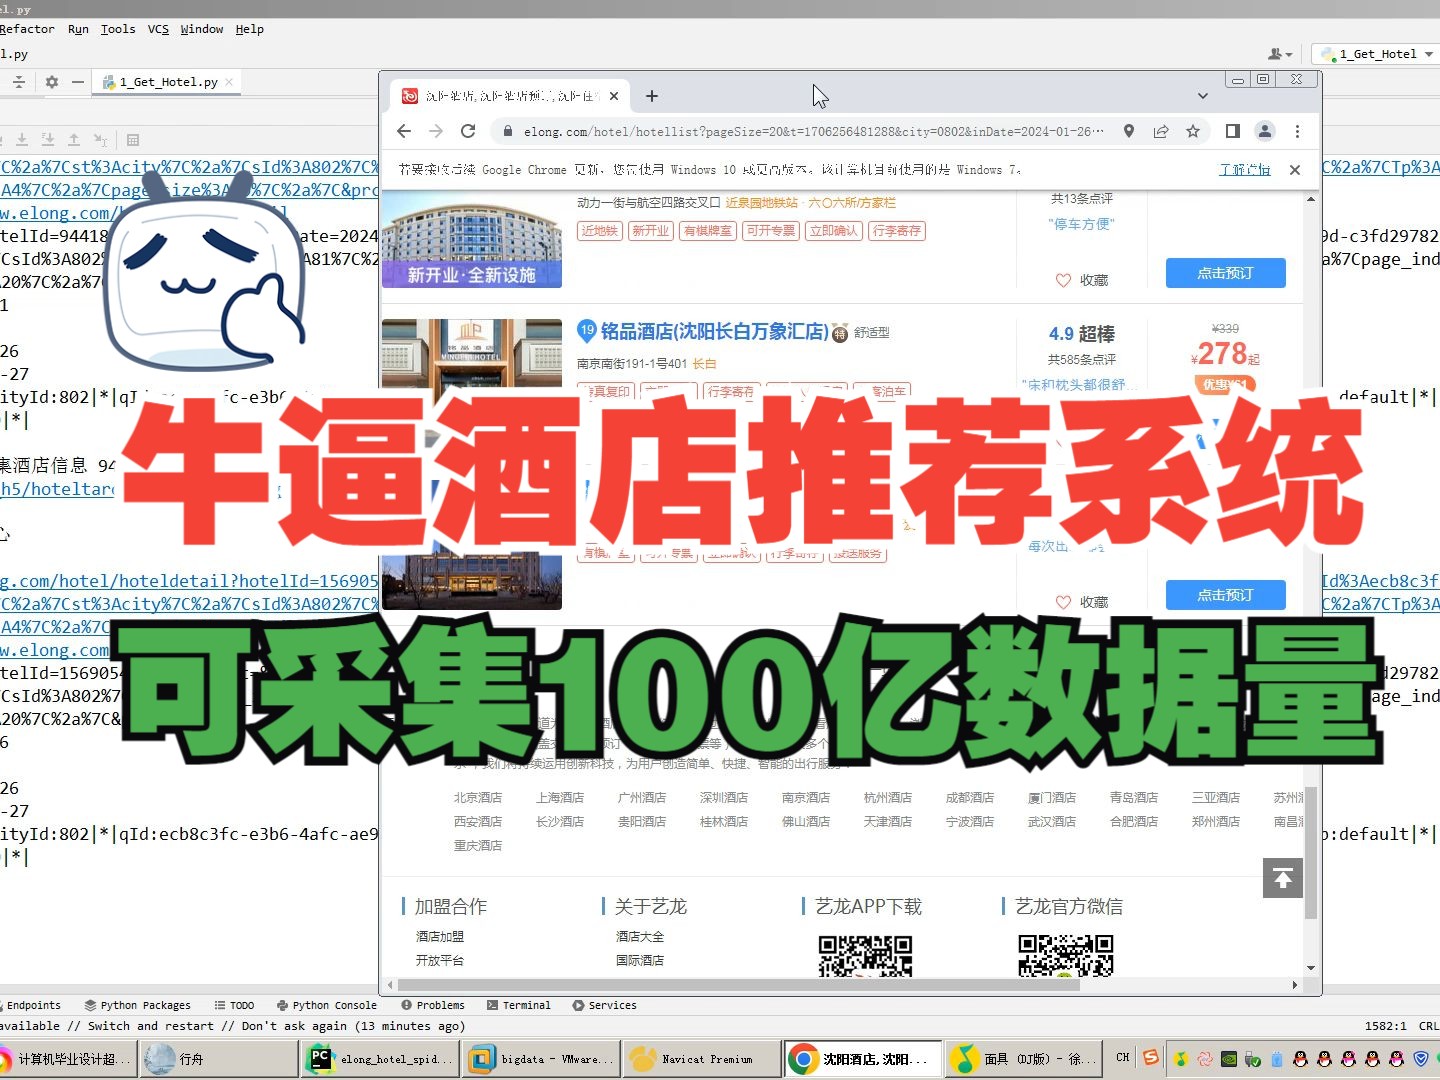This screenshot has height=1080, width=1440.
Task: Click the first hotel's 点击预订 button
Action: tap(1226, 273)
